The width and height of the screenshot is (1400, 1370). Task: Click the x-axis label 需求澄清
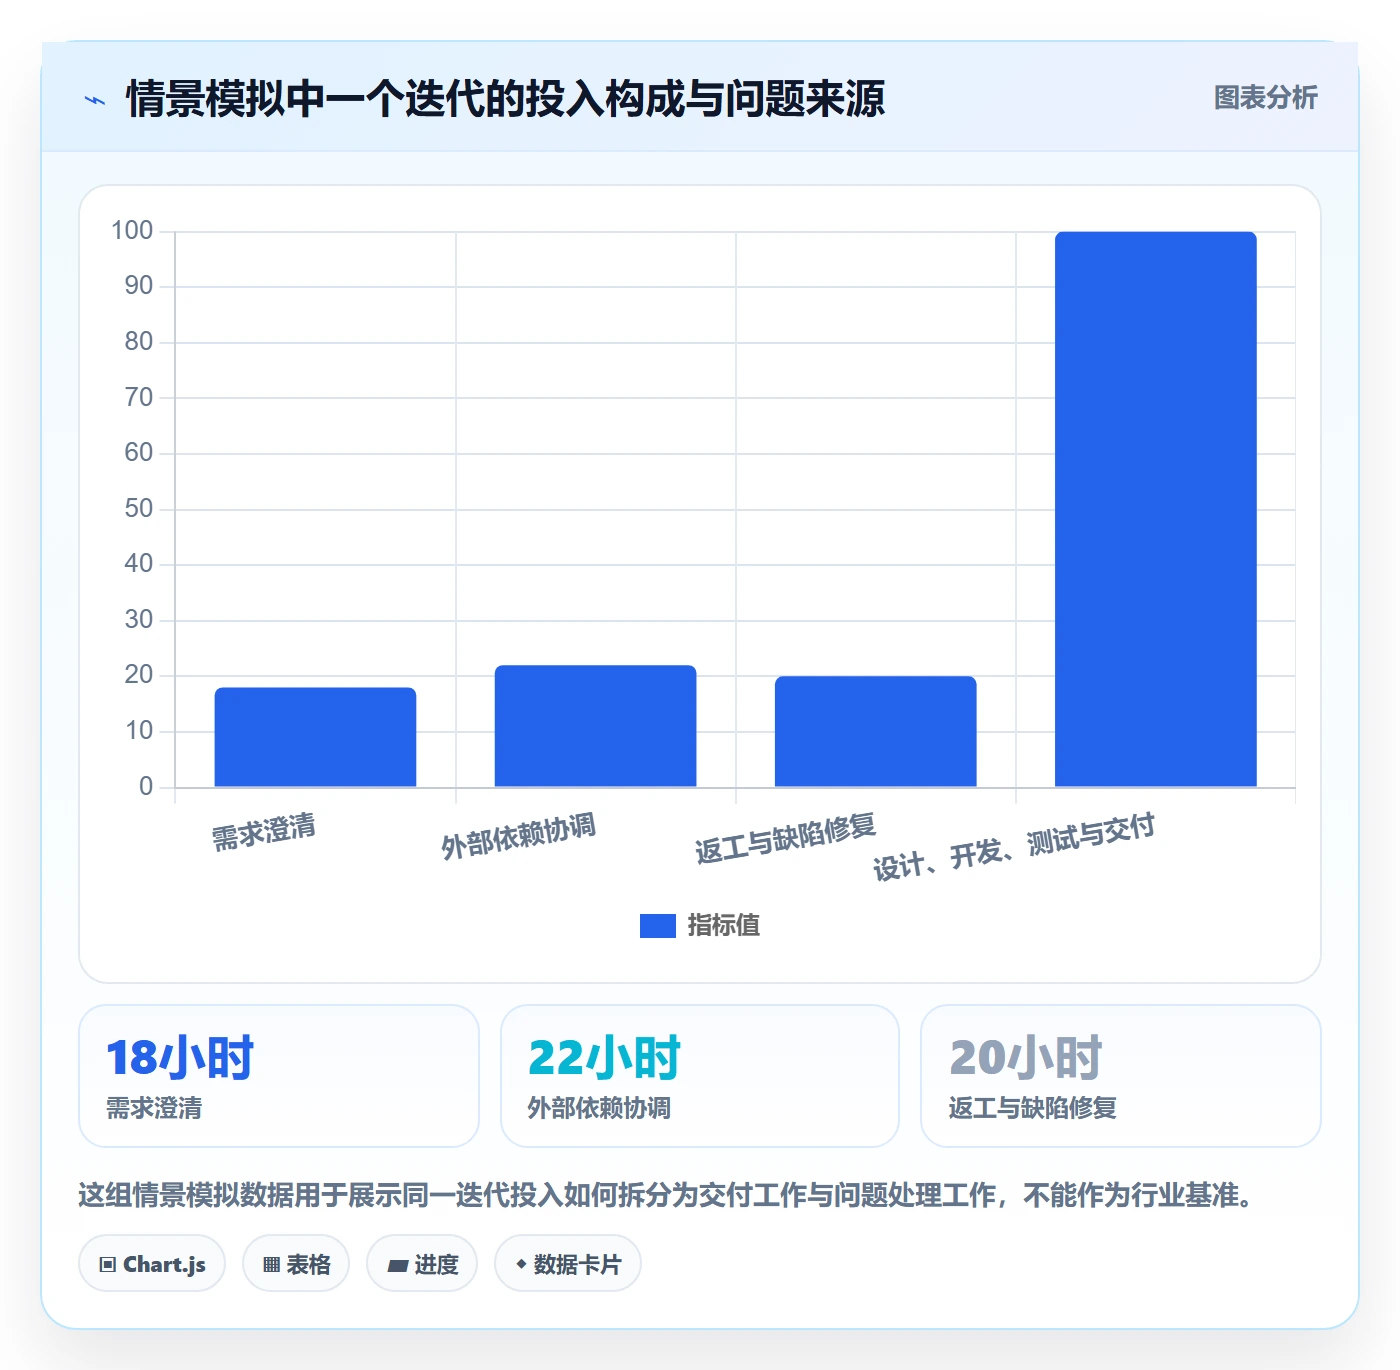tap(264, 832)
